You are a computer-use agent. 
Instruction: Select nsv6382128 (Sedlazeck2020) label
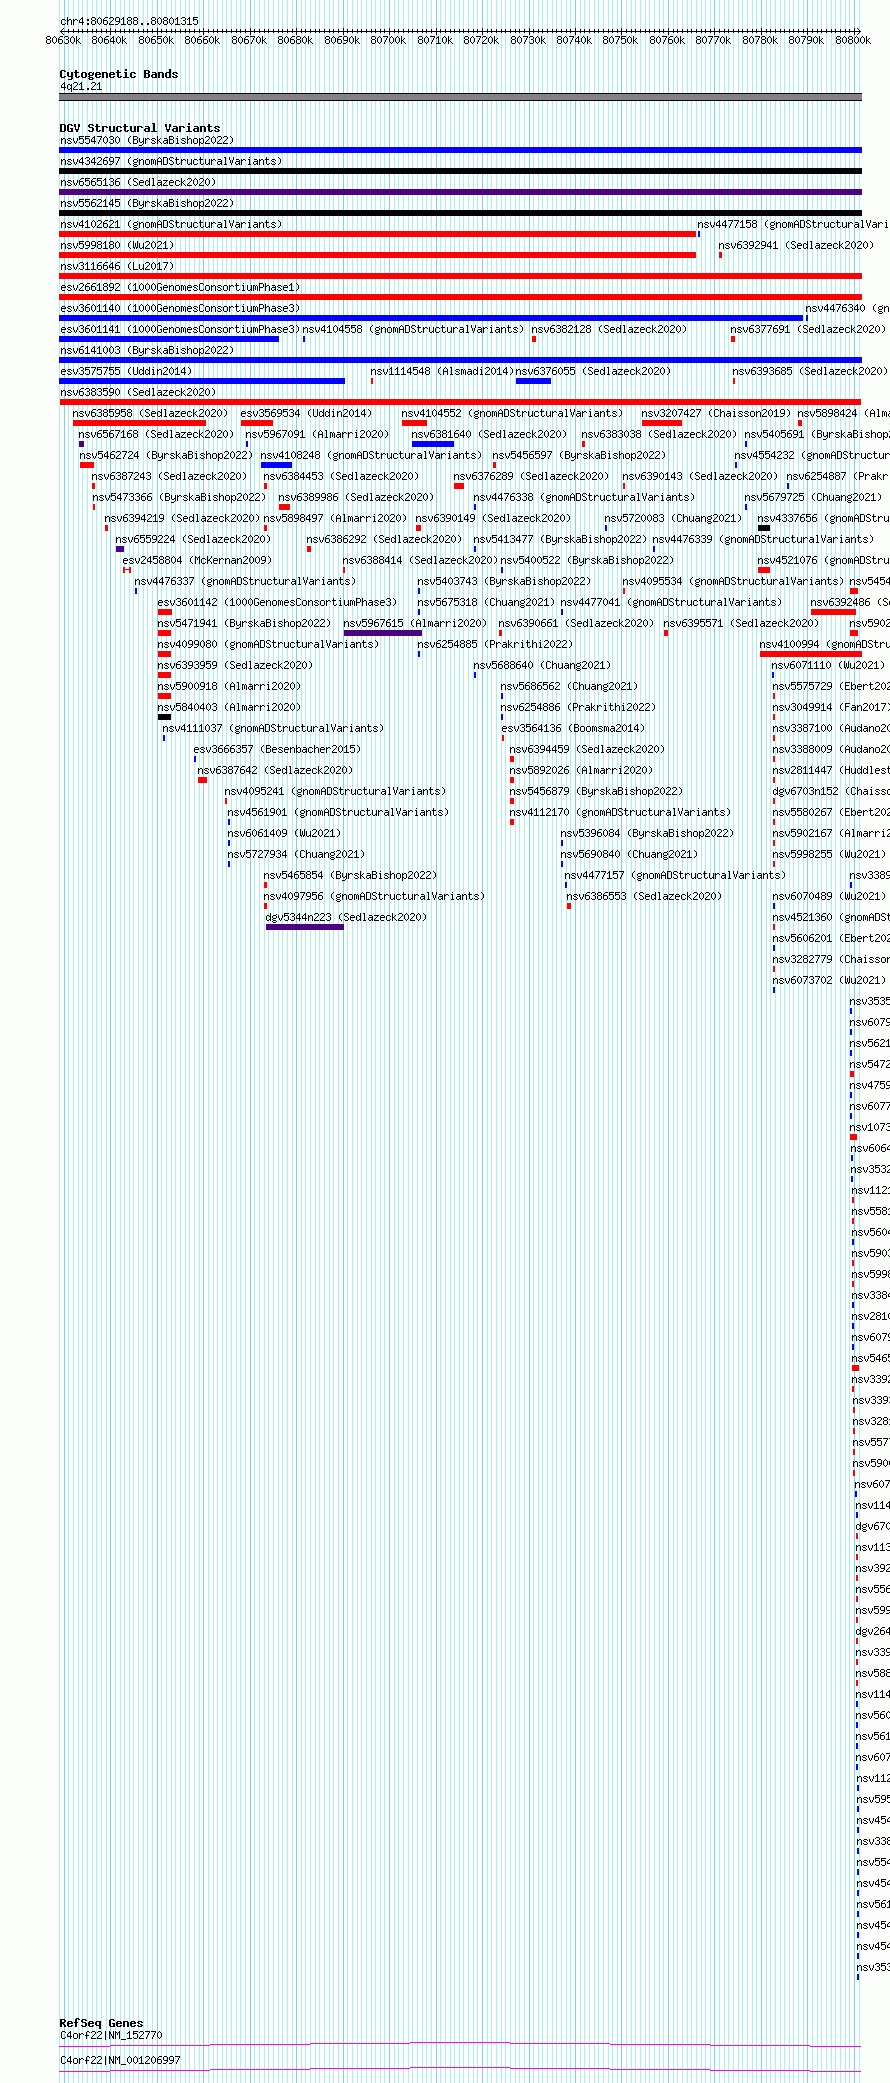(x=609, y=329)
